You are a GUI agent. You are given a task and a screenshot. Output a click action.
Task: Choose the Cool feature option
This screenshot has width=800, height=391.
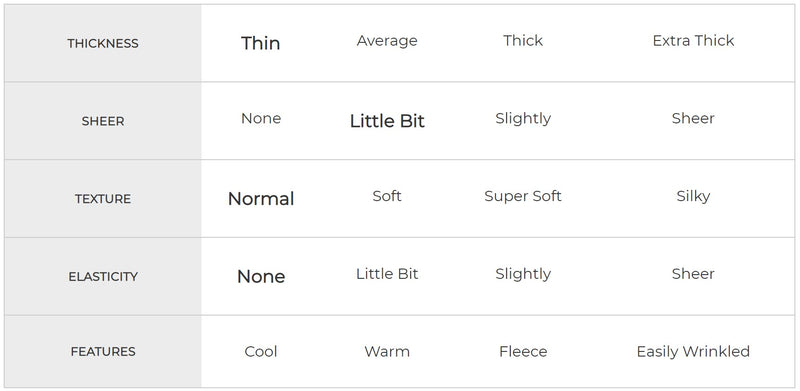click(261, 352)
